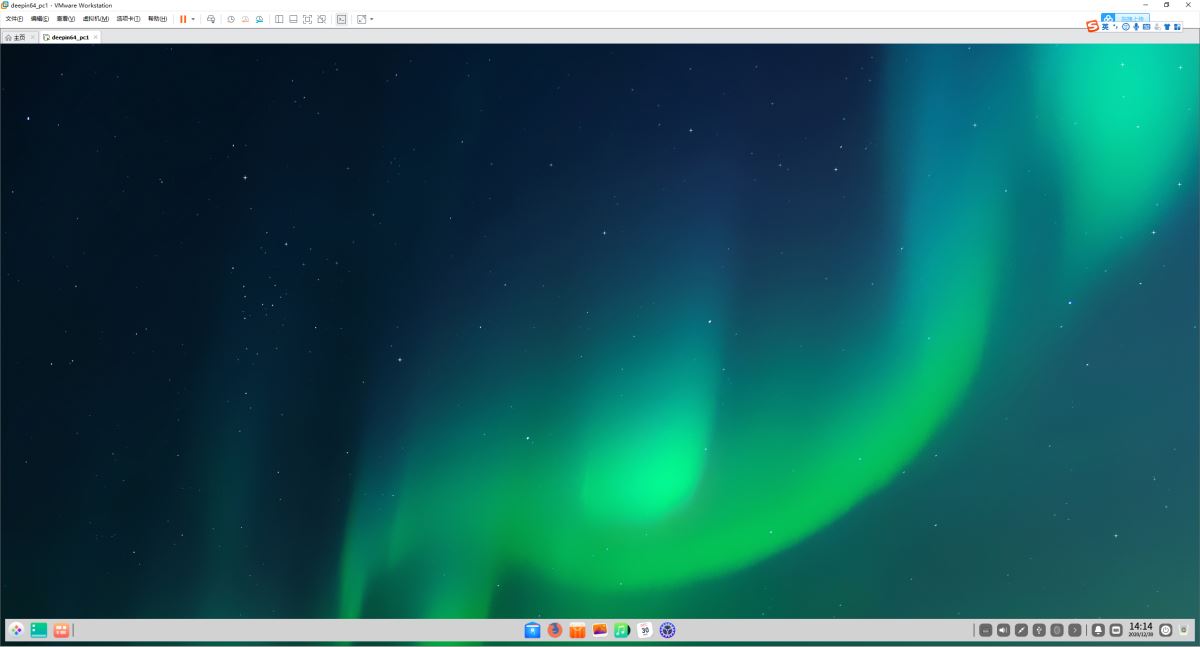1200x647 pixels.
Task: Click the VMware take snapshot clock icon
Action: pyautogui.click(x=230, y=19)
